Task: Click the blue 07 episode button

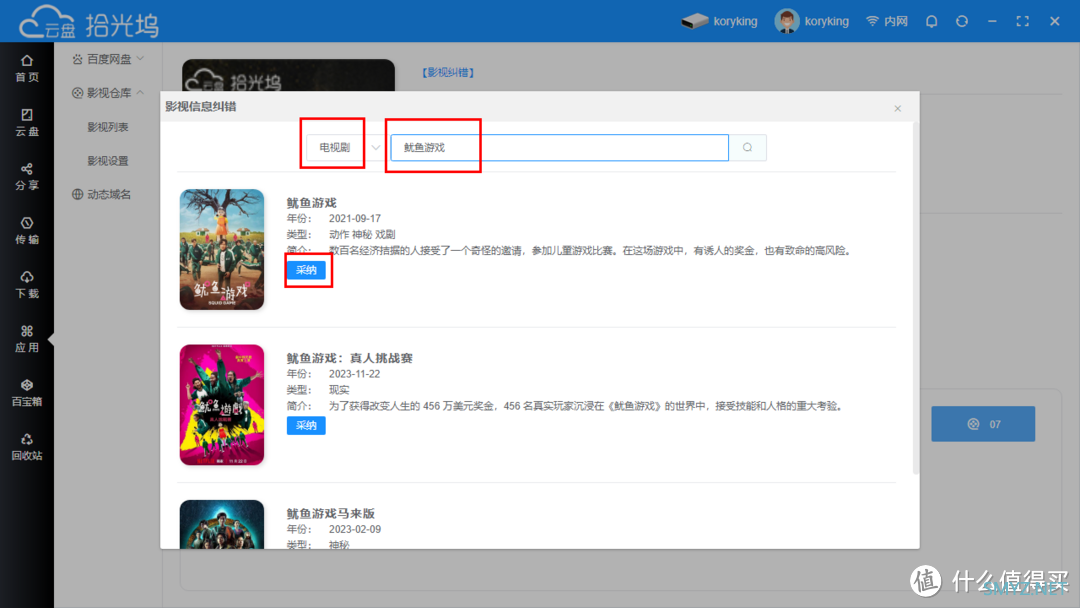Action: 983,424
